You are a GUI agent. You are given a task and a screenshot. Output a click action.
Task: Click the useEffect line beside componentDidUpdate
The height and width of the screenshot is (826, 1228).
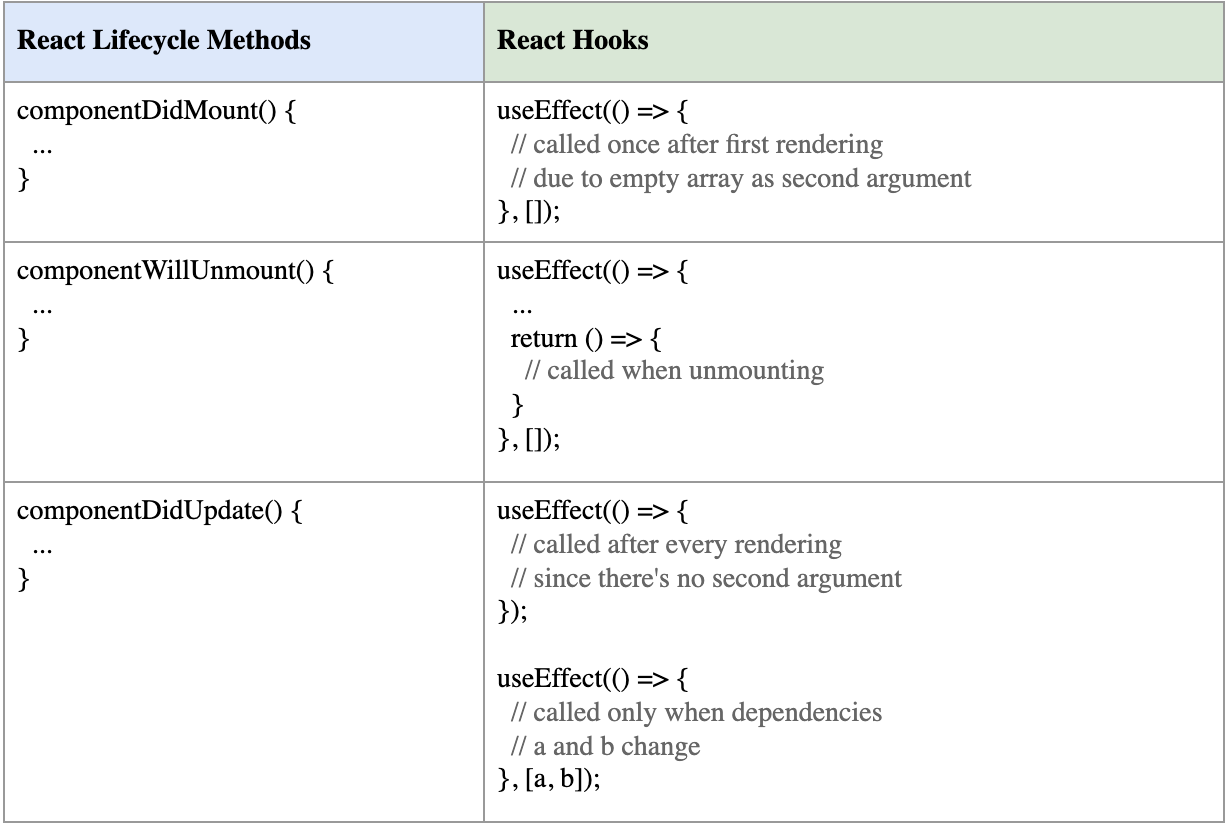click(592, 512)
